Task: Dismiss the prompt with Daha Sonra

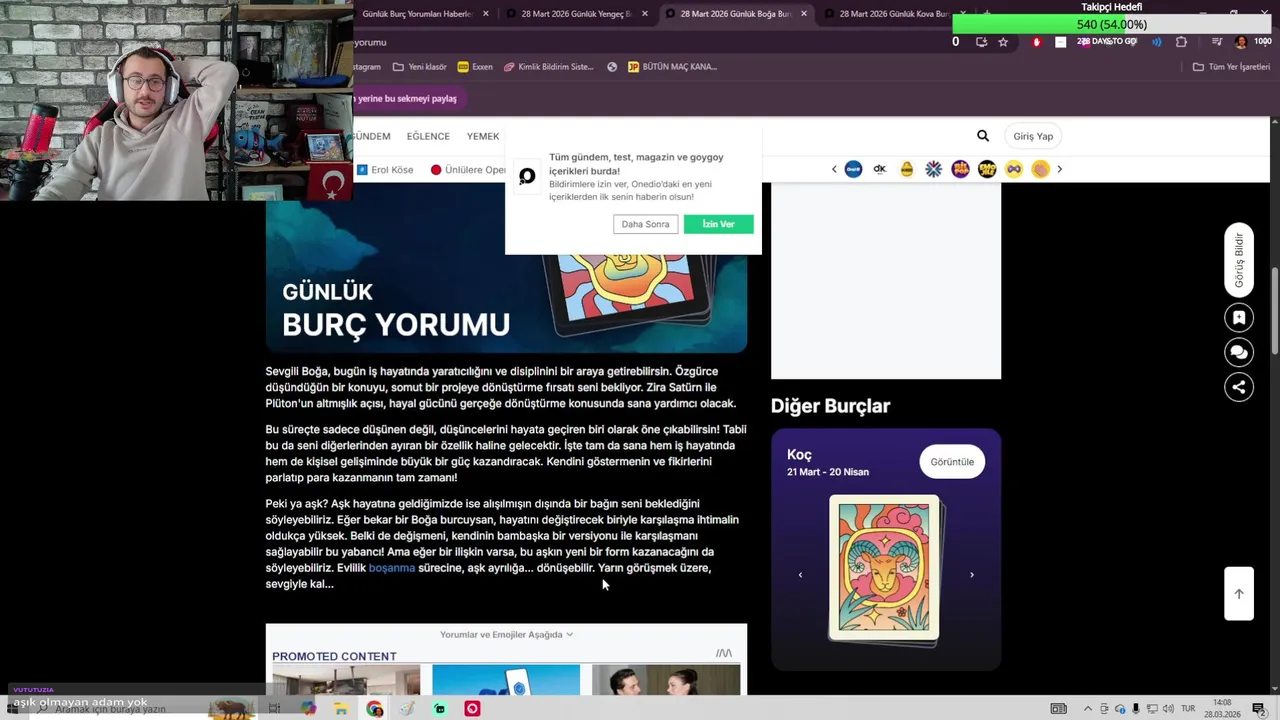Action: [645, 224]
